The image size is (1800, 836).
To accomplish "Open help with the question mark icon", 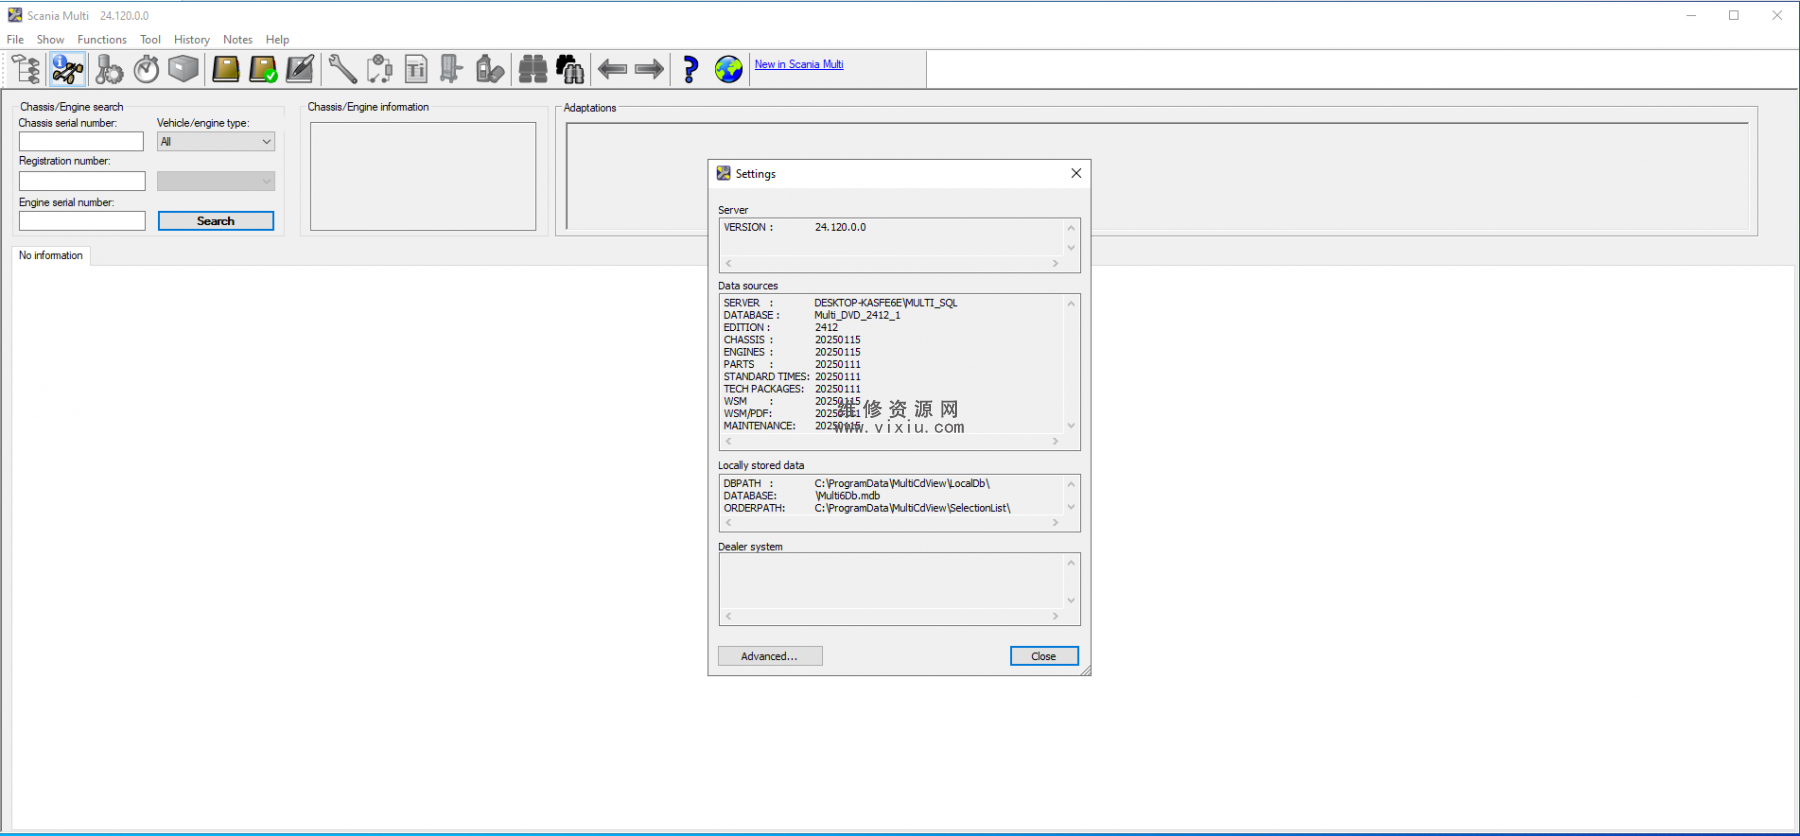I will [690, 69].
